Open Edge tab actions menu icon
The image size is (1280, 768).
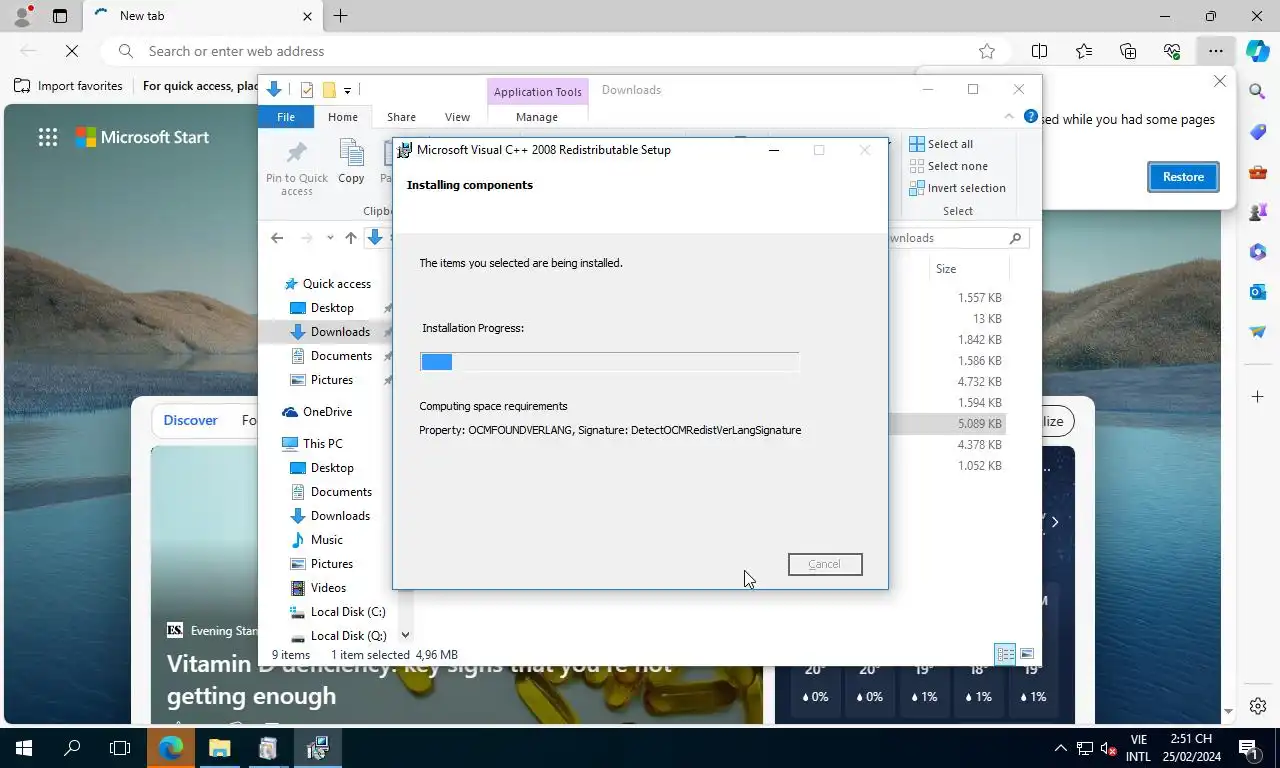(x=60, y=16)
